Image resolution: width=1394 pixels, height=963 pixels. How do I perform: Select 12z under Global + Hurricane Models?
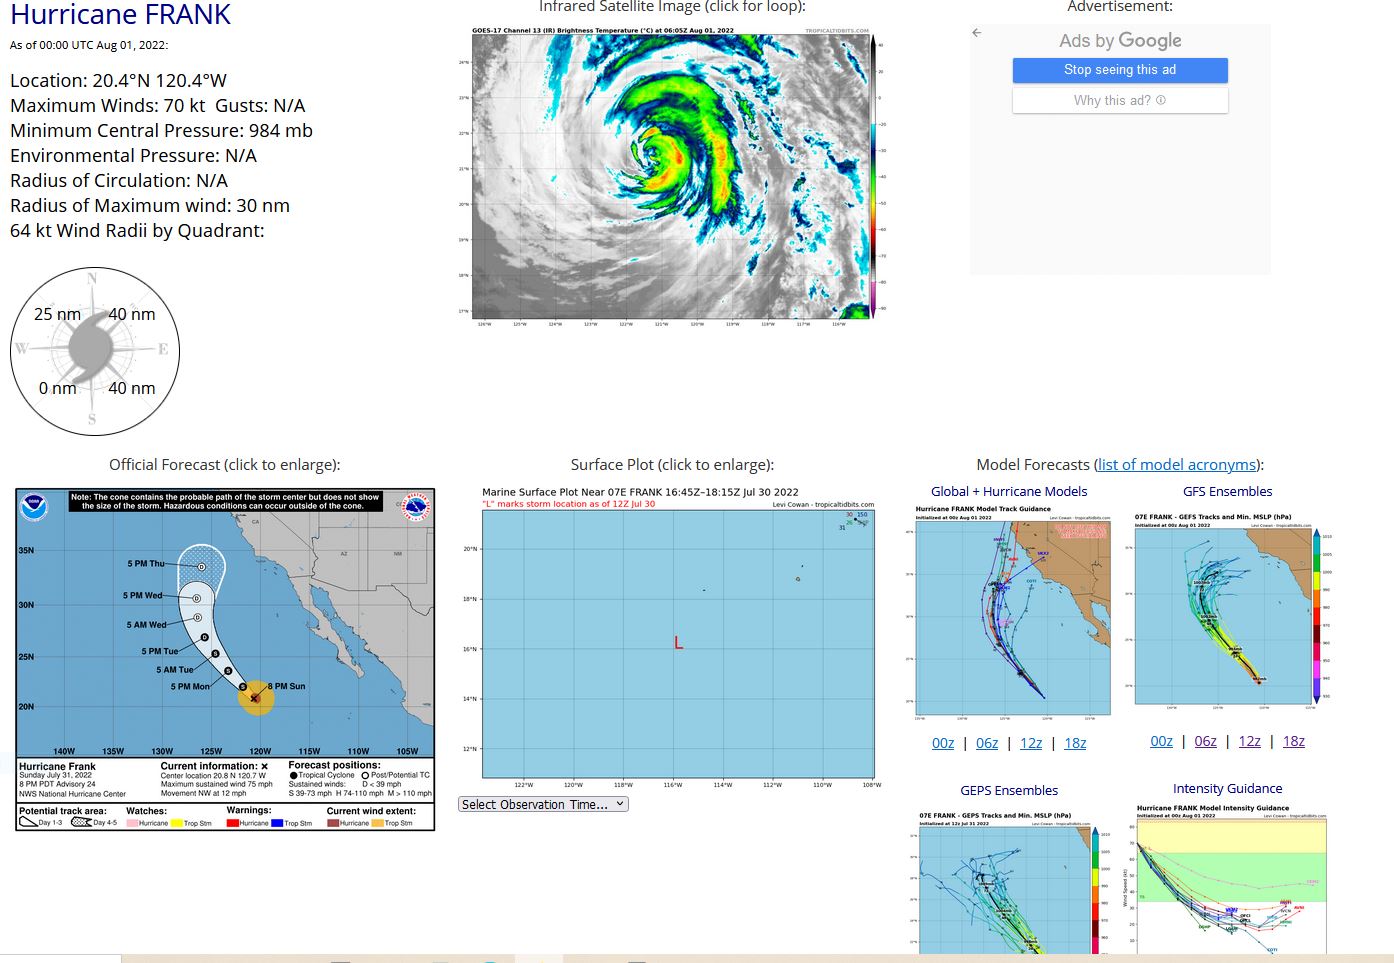point(1031,743)
